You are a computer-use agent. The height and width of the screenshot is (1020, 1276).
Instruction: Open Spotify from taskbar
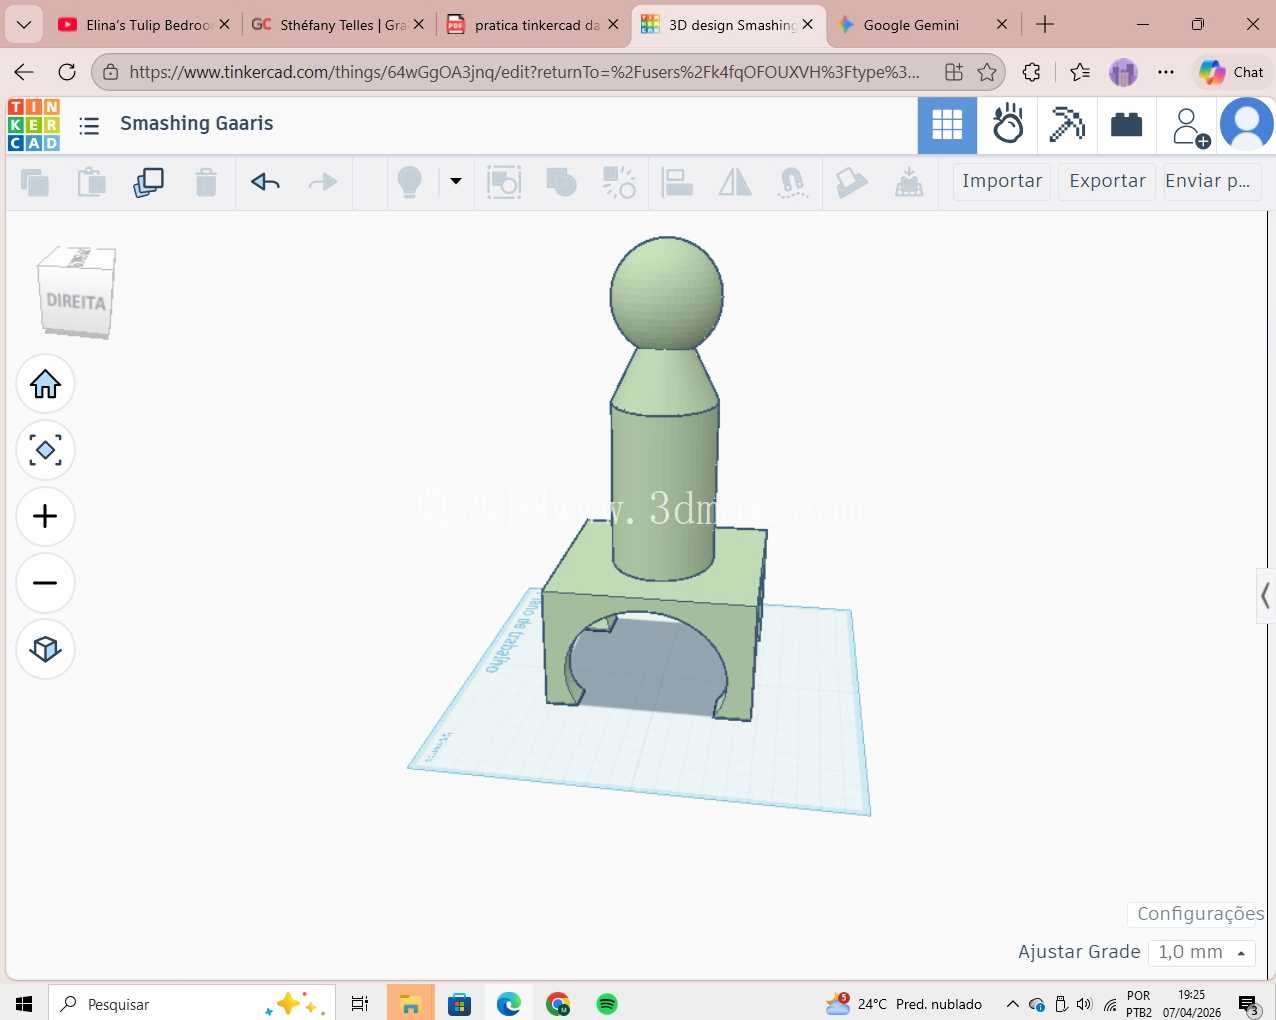click(x=607, y=1004)
